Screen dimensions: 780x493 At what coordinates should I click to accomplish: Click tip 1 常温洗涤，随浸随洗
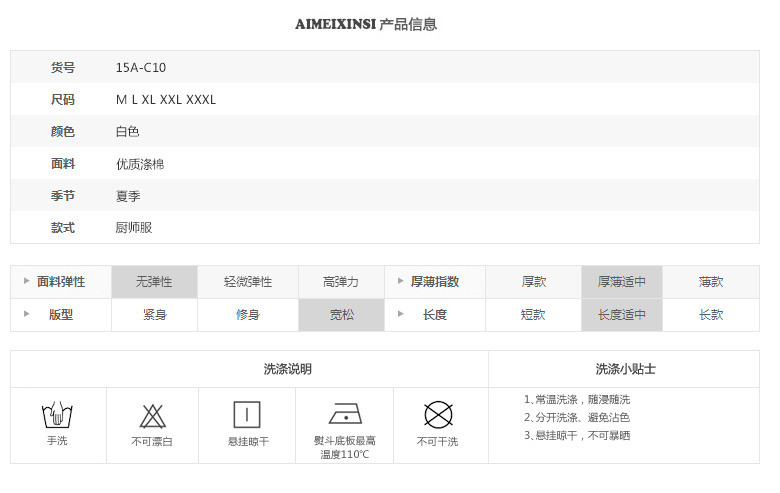tap(577, 399)
